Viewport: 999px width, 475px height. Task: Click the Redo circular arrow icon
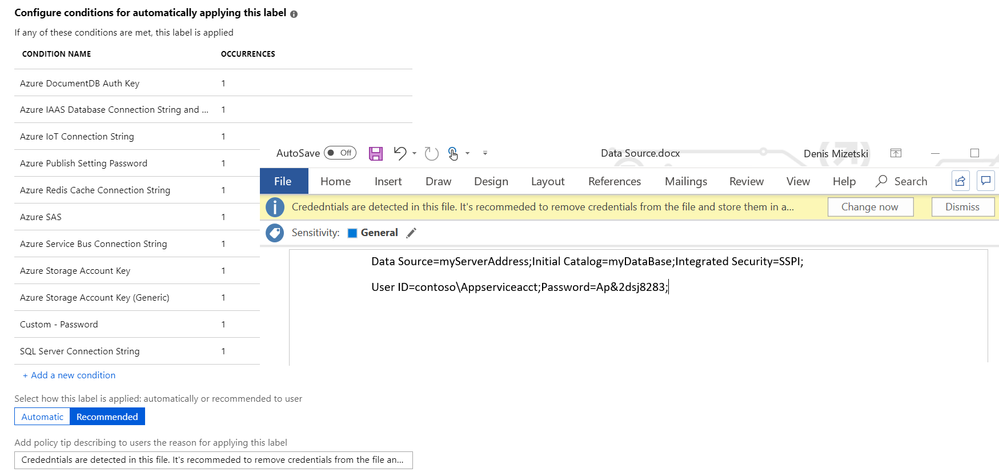click(431, 153)
